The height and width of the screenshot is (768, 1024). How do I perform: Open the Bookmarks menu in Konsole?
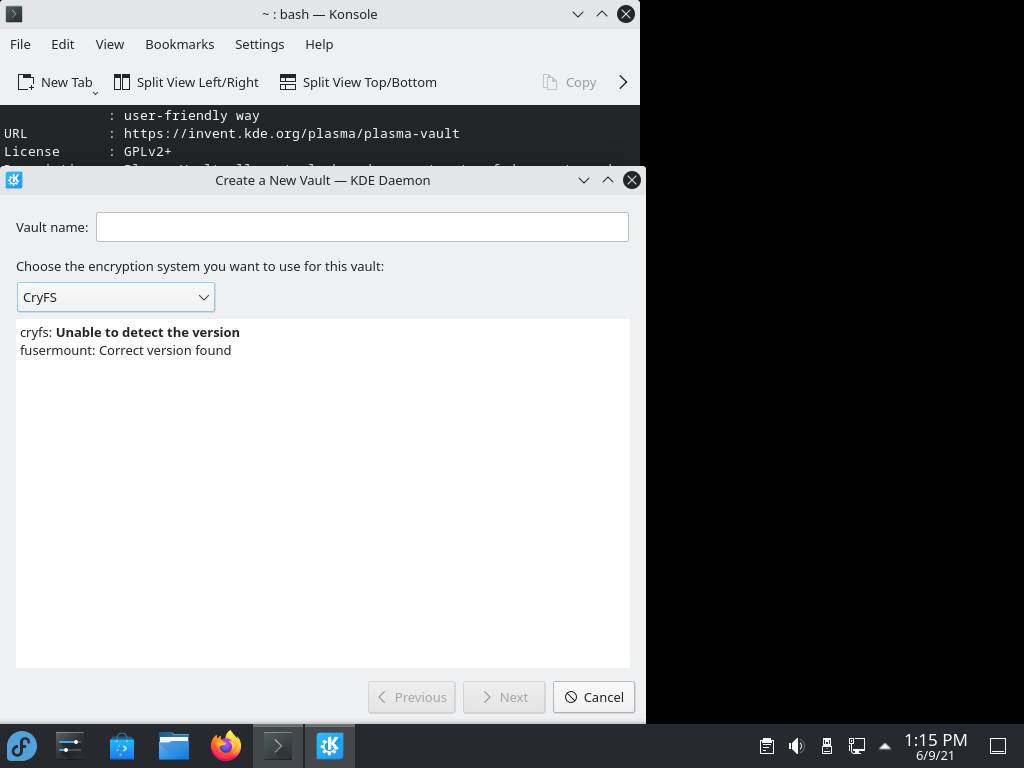click(x=180, y=44)
